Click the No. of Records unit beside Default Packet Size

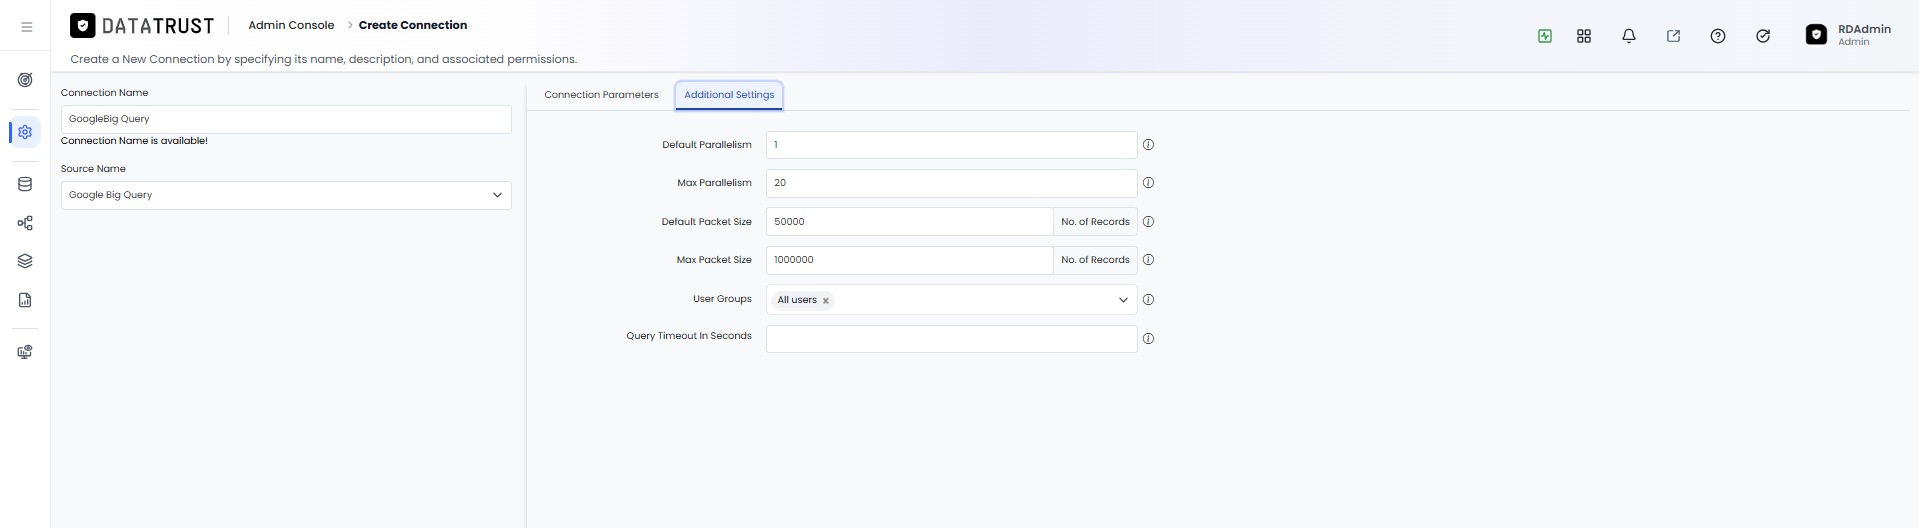click(1095, 222)
